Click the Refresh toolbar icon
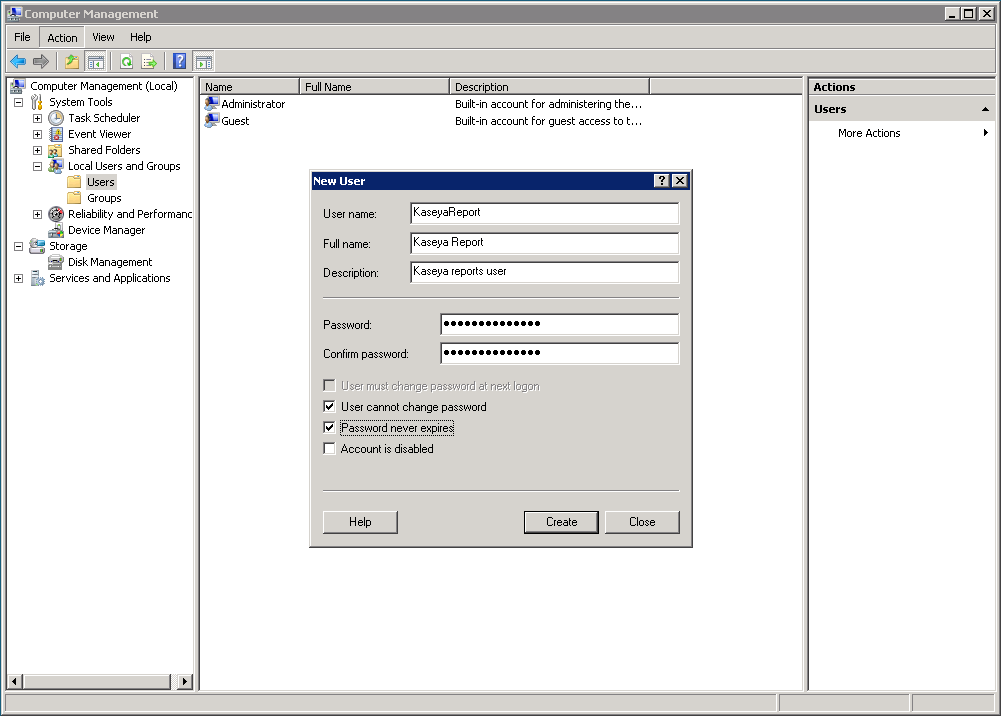 127,61
